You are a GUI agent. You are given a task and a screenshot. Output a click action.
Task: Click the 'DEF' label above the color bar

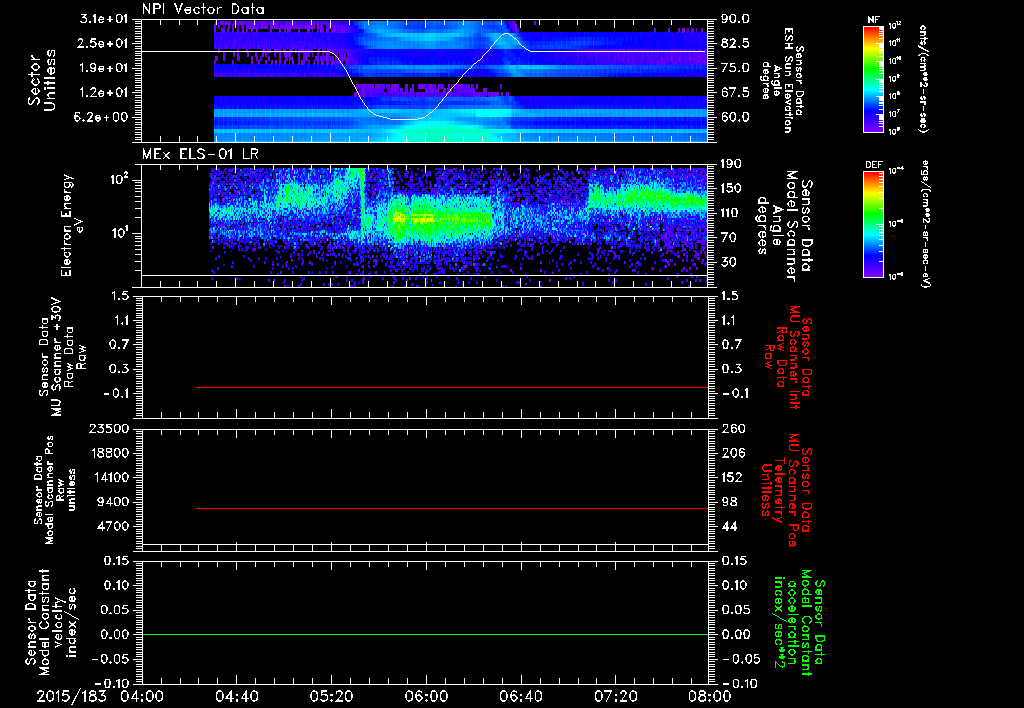pyautogui.click(x=874, y=165)
